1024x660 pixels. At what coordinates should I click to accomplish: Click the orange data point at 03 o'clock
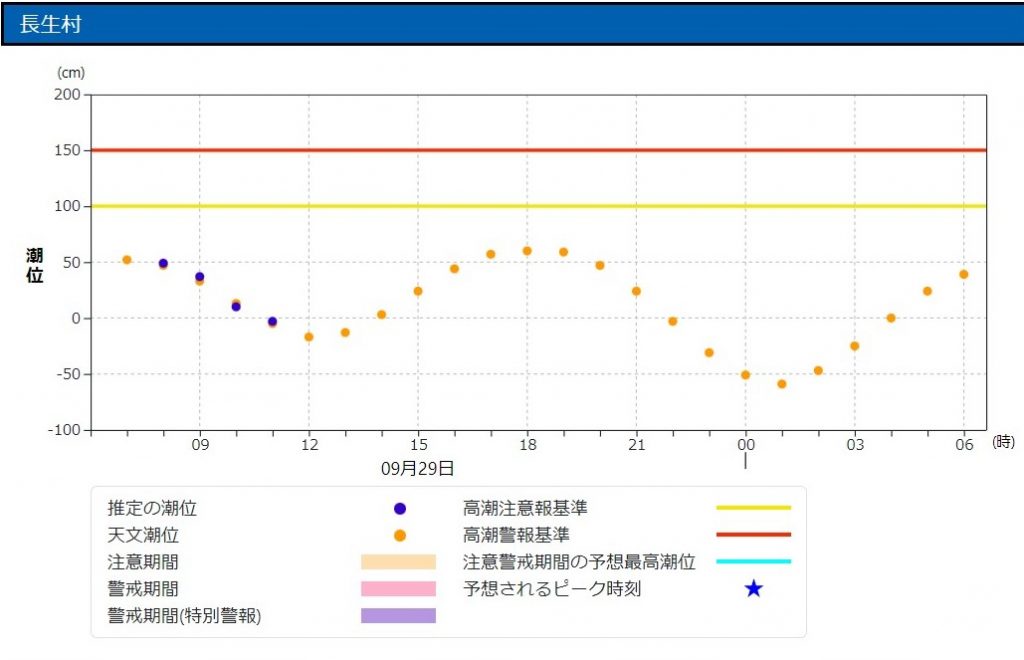tap(854, 346)
